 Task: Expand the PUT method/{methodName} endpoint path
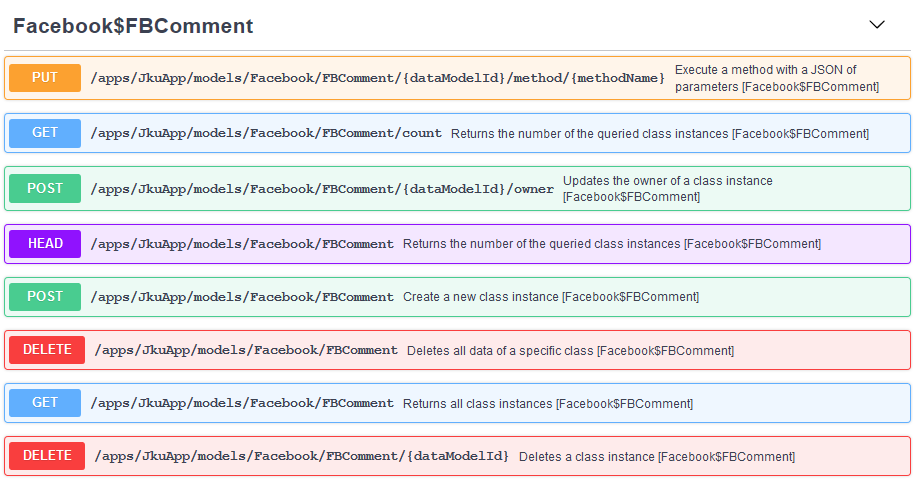click(377, 78)
